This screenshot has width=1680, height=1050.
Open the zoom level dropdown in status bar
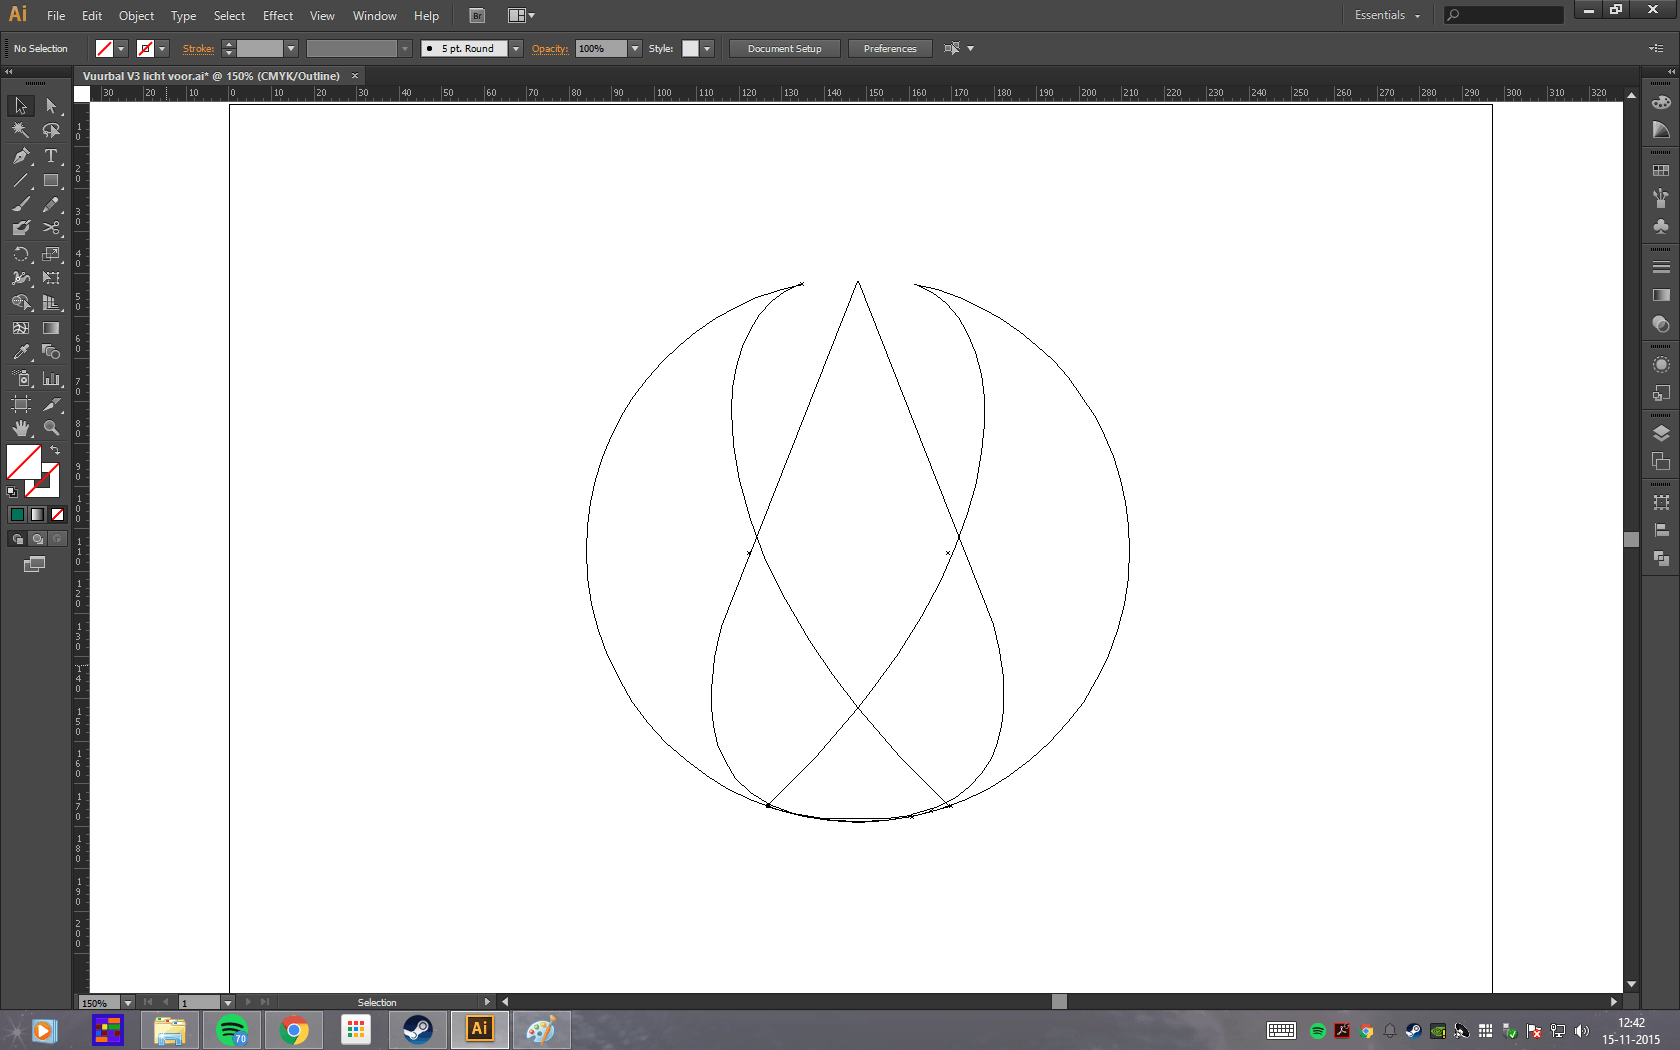pos(127,1002)
